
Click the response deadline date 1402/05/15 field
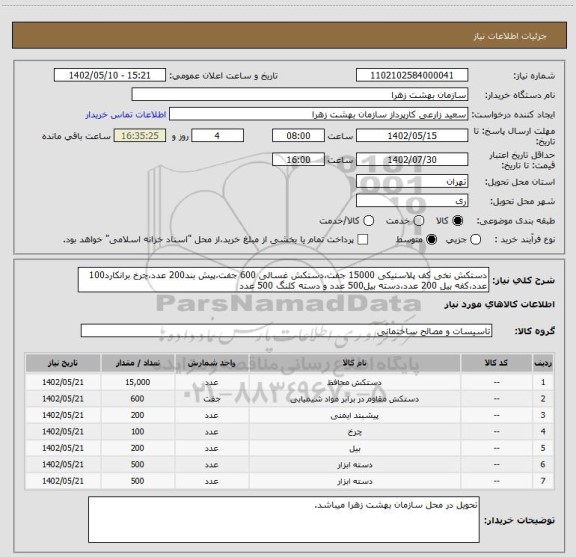[x=412, y=136]
